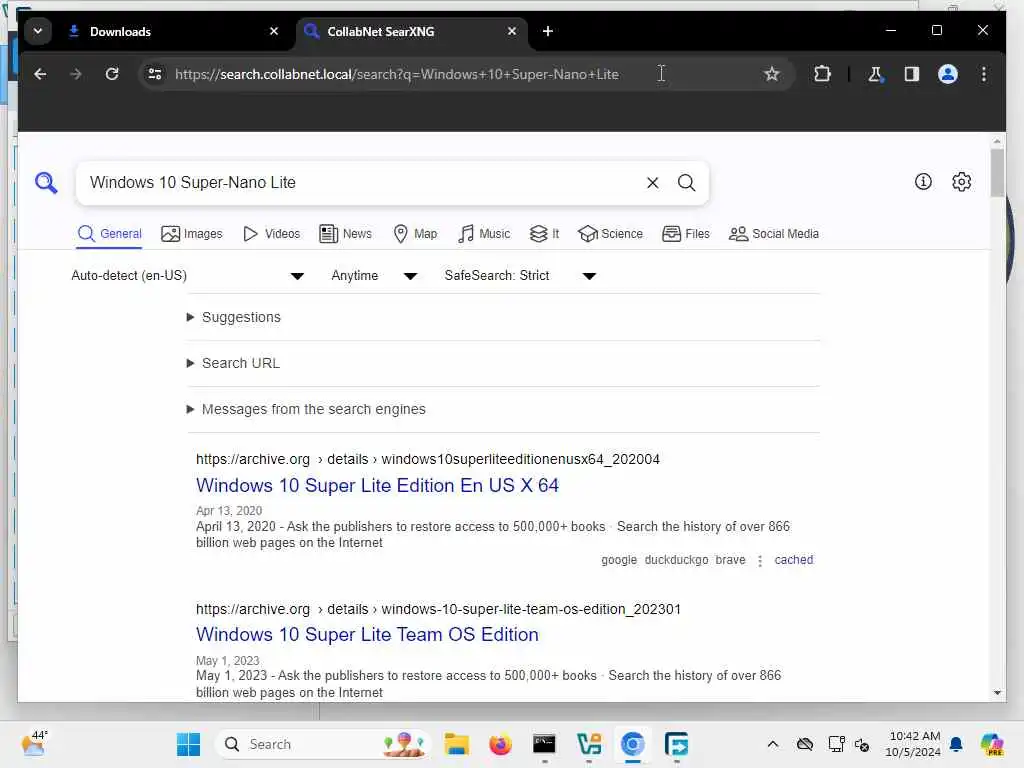Clear the search query with X

click(x=652, y=183)
